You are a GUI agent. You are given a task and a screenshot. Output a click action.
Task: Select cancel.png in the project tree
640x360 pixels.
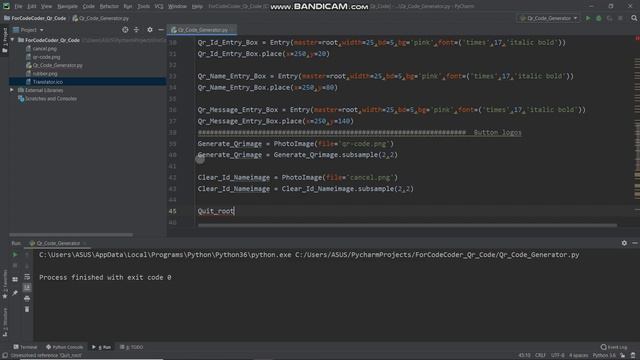point(44,49)
